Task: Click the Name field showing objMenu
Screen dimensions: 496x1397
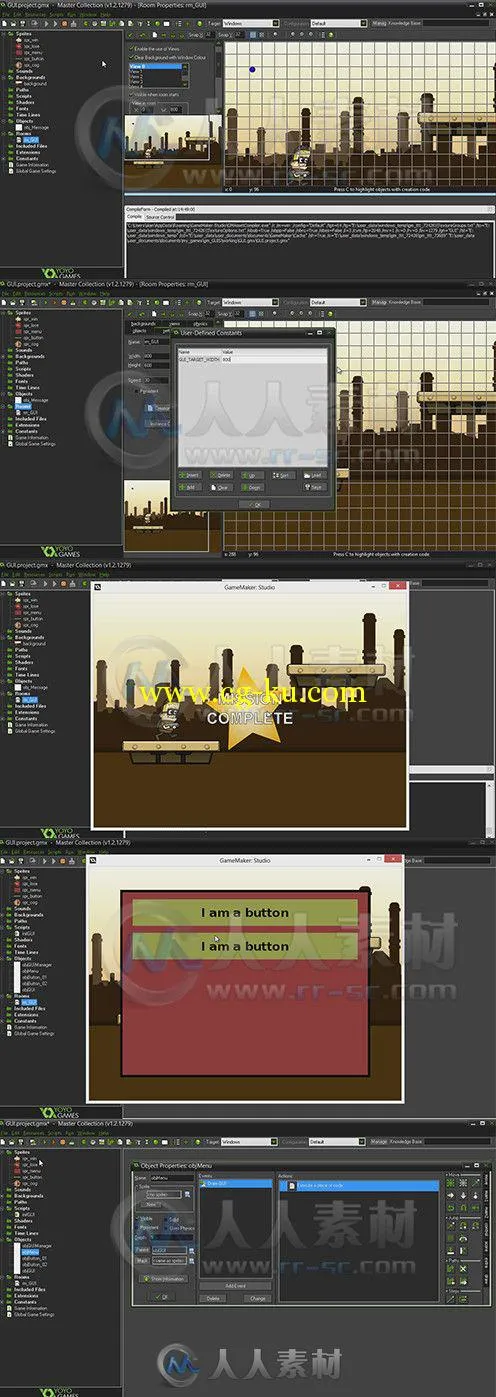Action: tap(171, 1177)
